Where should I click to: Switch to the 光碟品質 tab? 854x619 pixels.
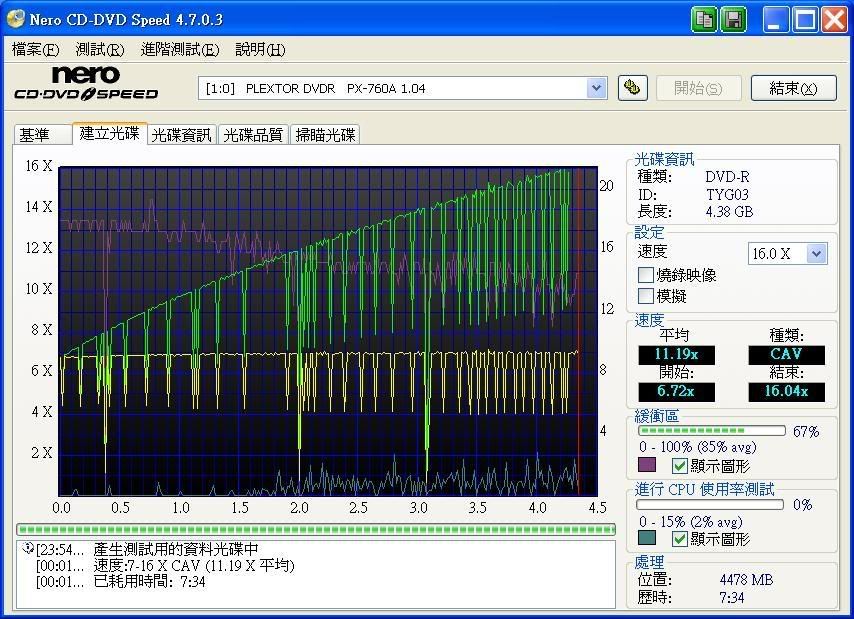(252, 135)
